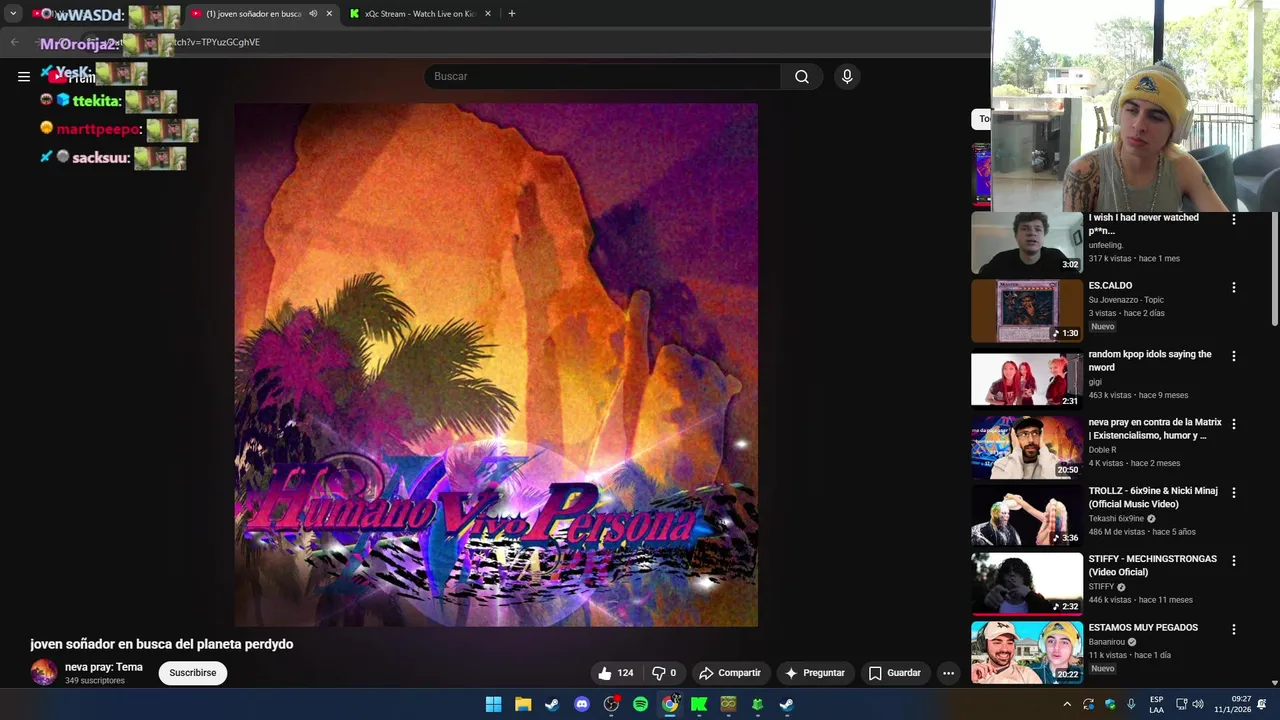Open options menu for ES.CALDO video
Image resolution: width=1280 pixels, height=720 pixels.
click(x=1233, y=287)
